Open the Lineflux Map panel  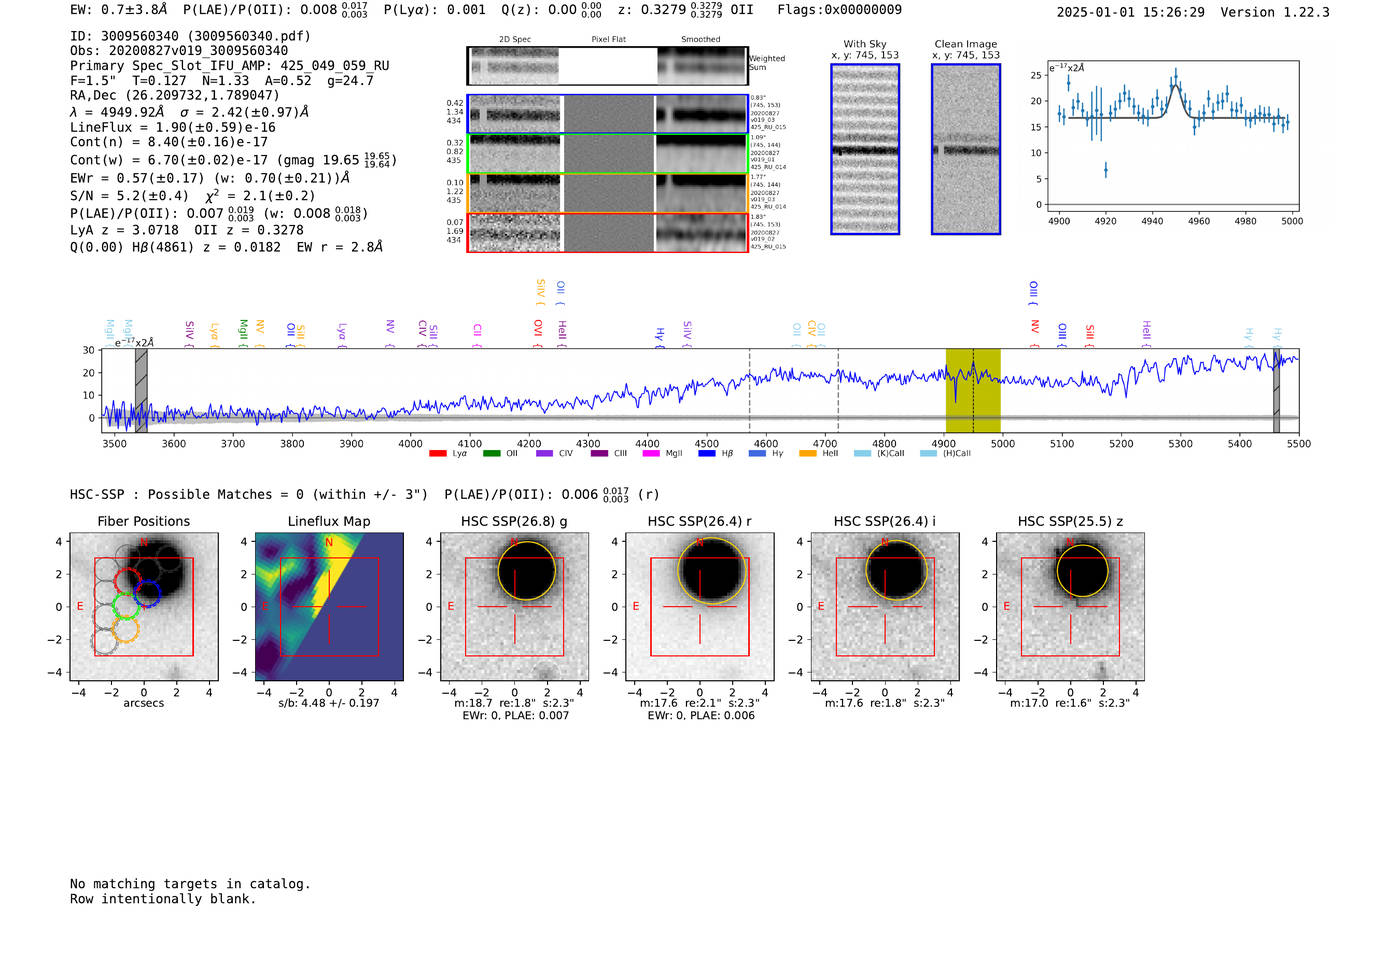[329, 607]
